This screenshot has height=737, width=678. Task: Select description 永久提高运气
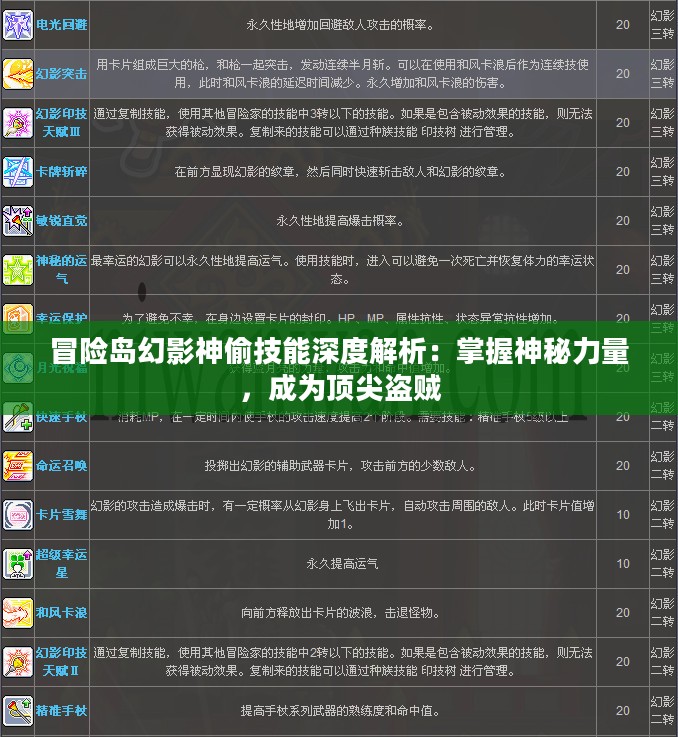[342, 564]
